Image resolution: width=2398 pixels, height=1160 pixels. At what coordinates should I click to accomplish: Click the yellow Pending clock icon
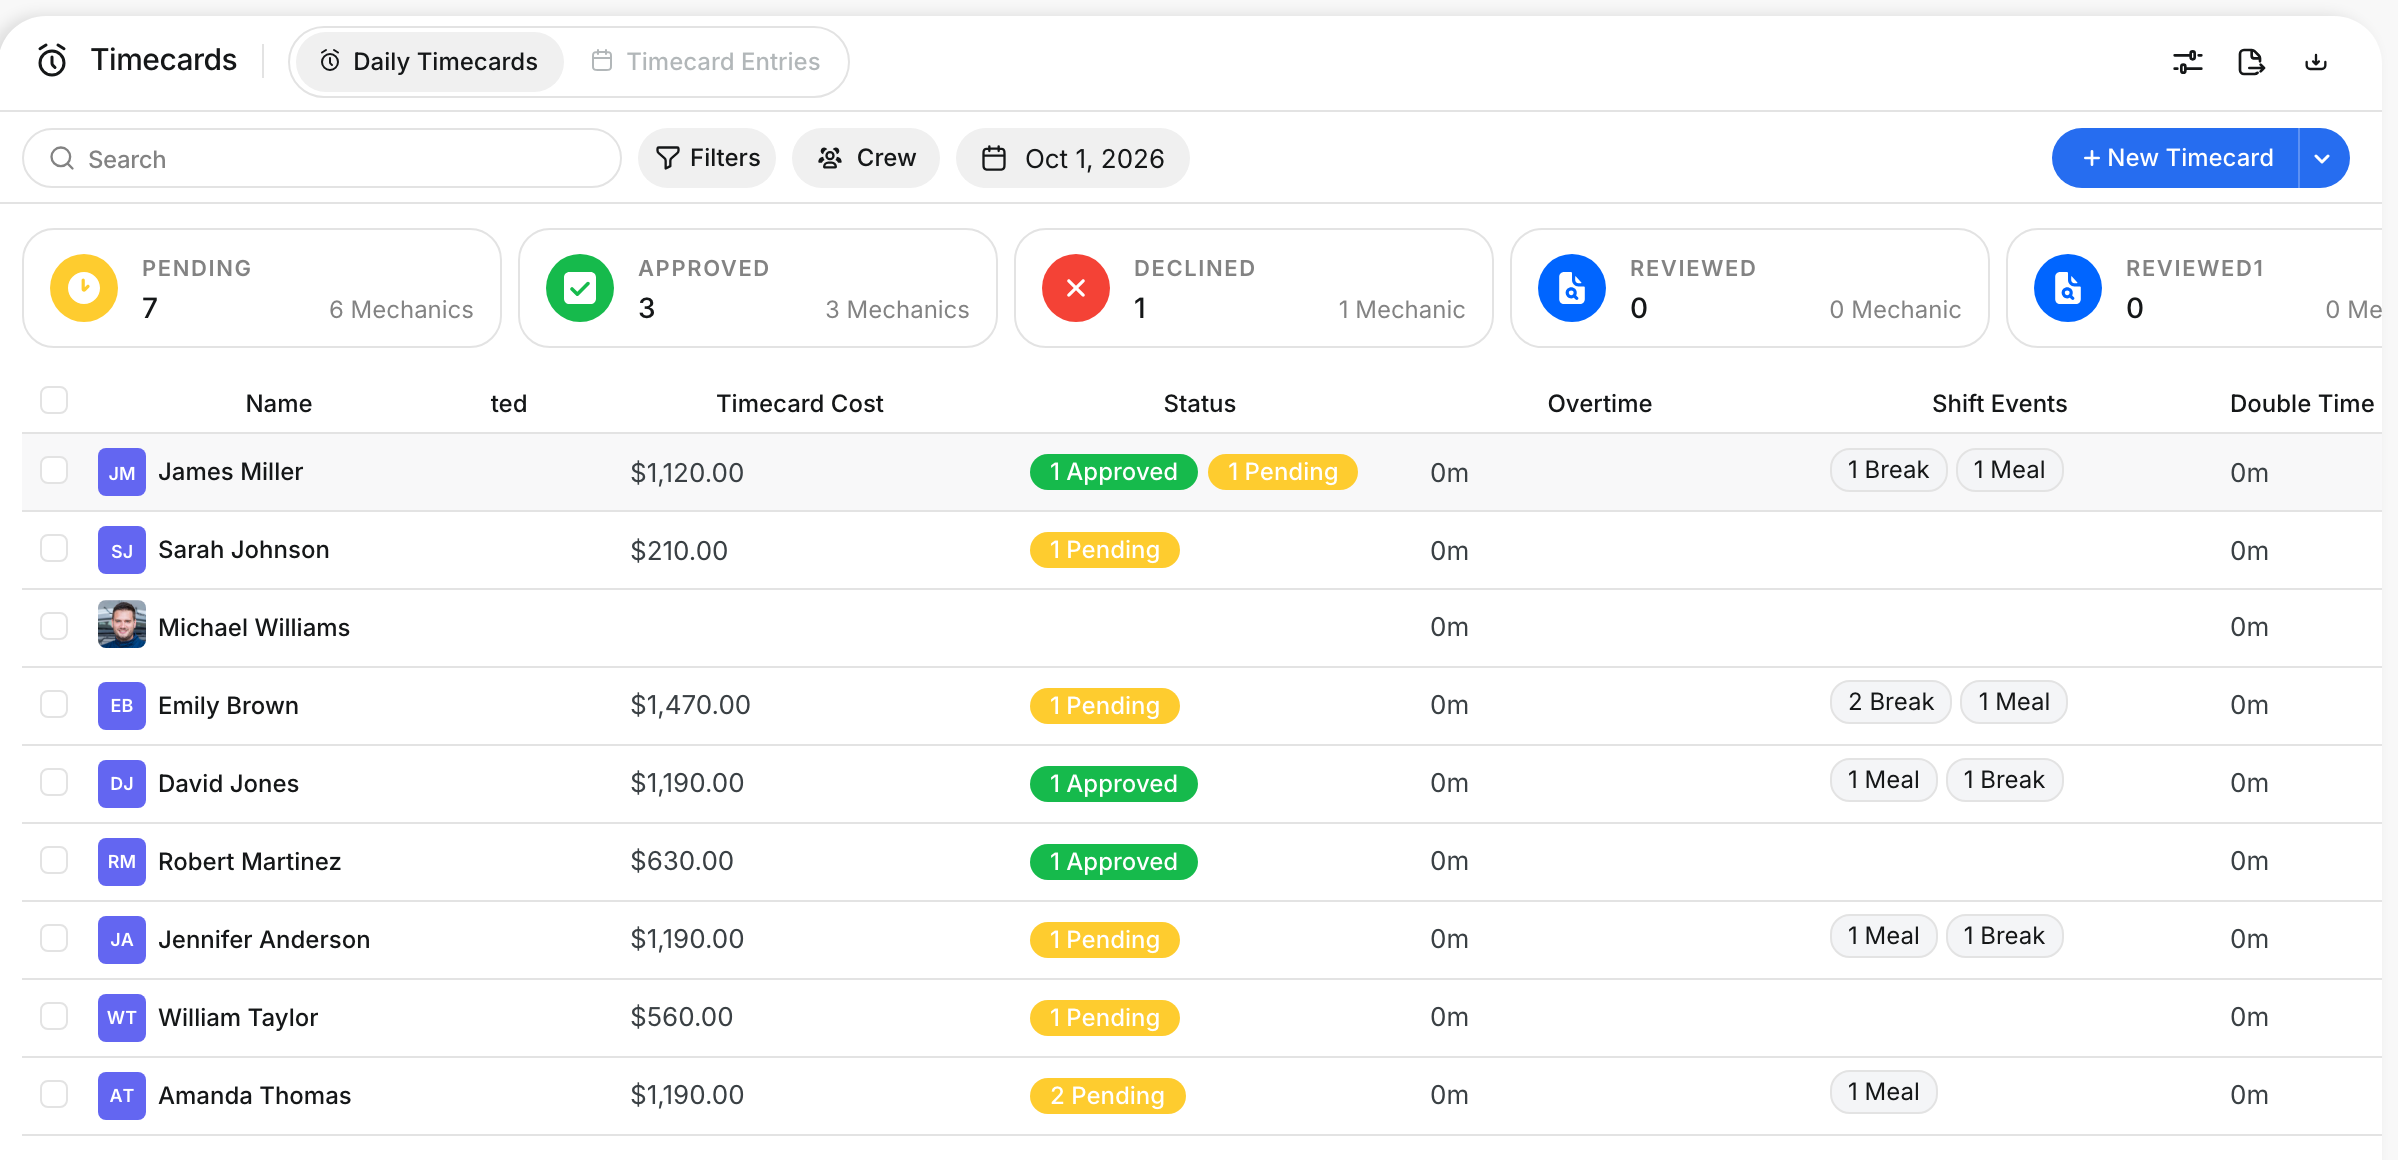84,288
